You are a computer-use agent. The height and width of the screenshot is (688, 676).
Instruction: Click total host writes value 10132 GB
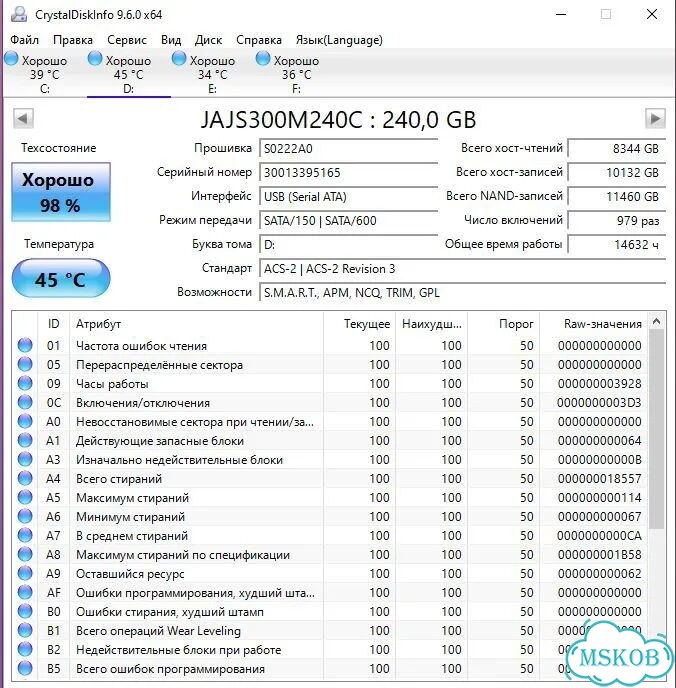(617, 172)
